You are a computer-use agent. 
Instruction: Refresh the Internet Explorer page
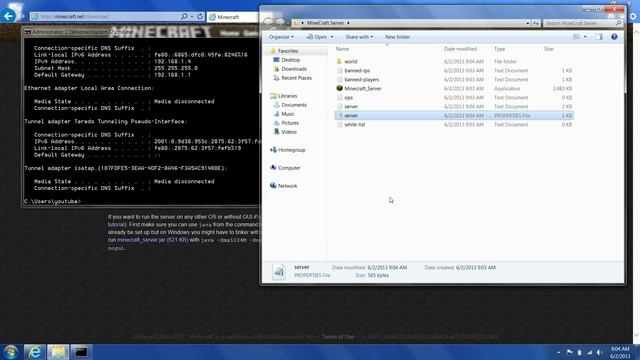click(200, 16)
